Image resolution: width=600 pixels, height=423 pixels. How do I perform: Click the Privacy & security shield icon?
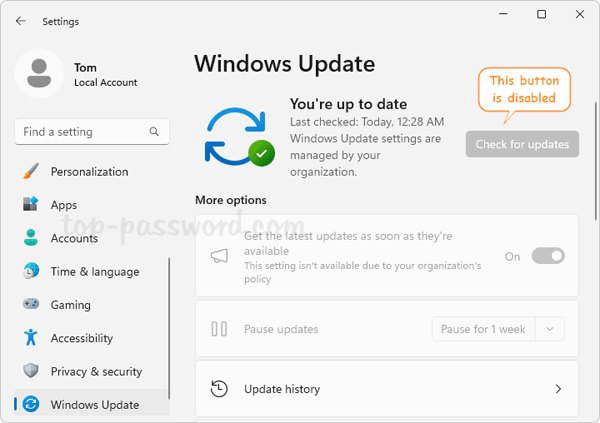[x=31, y=371]
